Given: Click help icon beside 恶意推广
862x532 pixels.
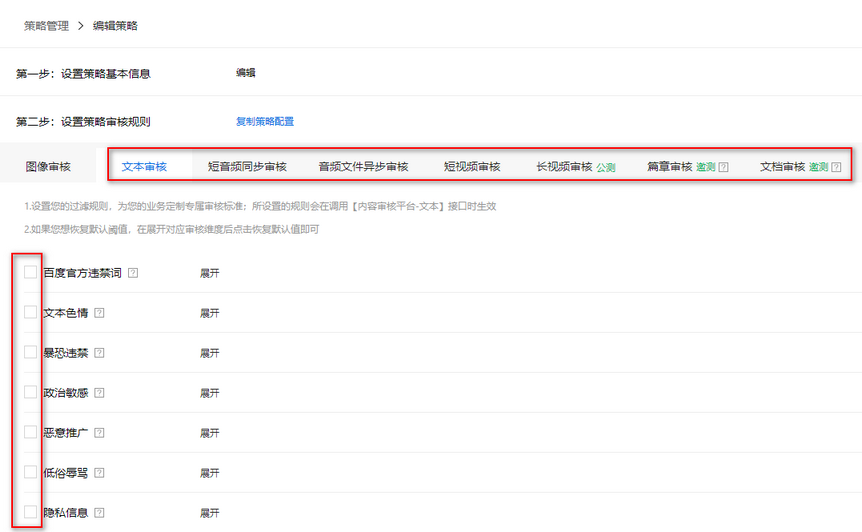Looking at the screenshot, I should point(99,433).
